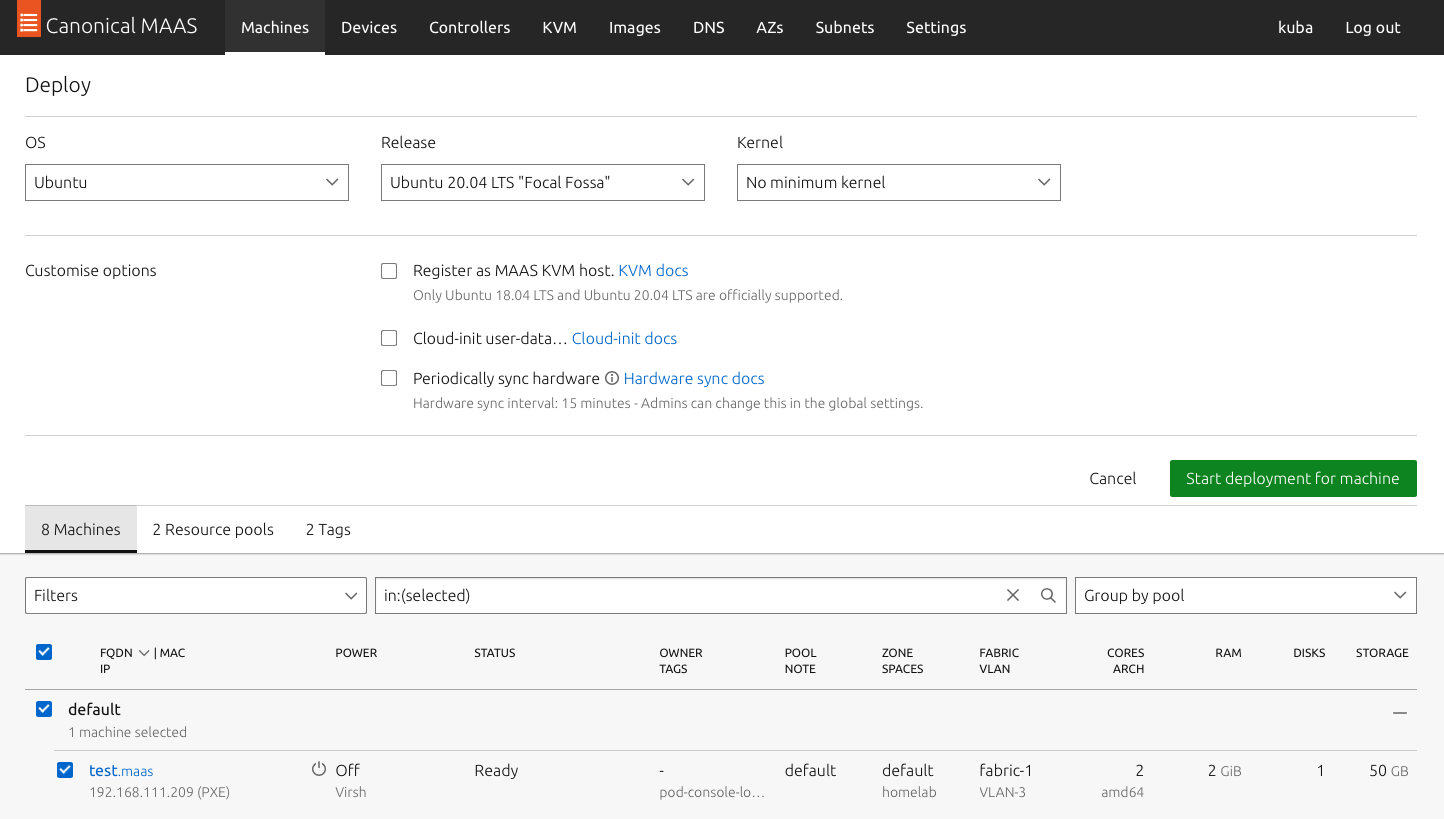Open DNS in navigation

pos(709,27)
